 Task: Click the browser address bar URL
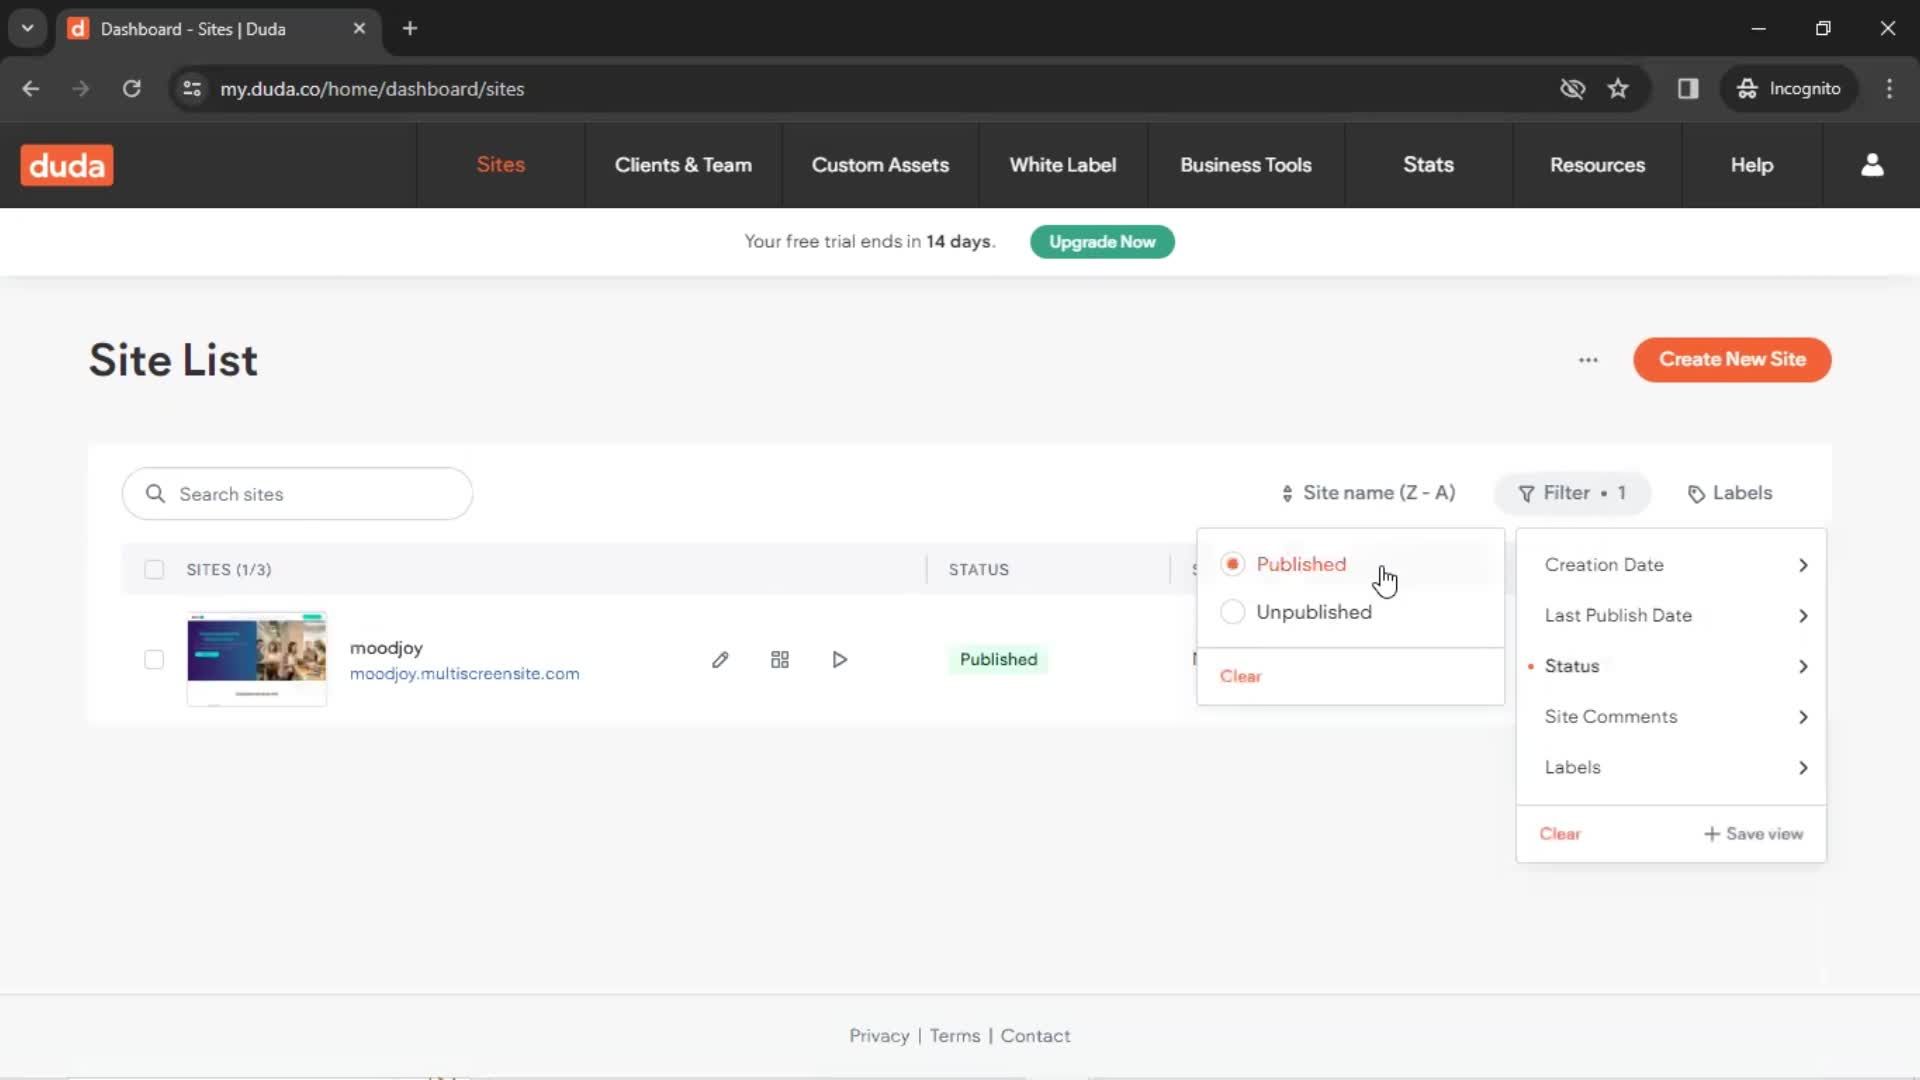(372, 89)
